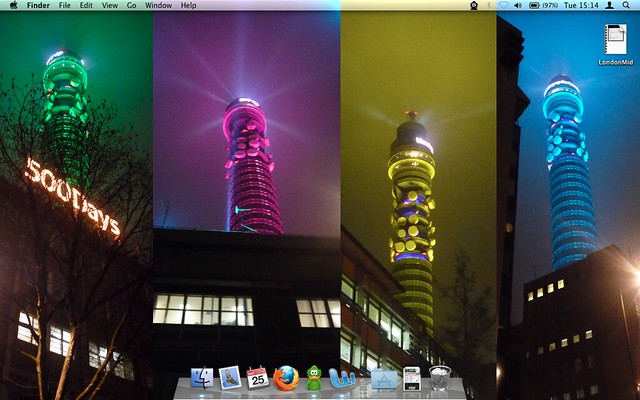Open the View menu

click(x=110, y=5)
